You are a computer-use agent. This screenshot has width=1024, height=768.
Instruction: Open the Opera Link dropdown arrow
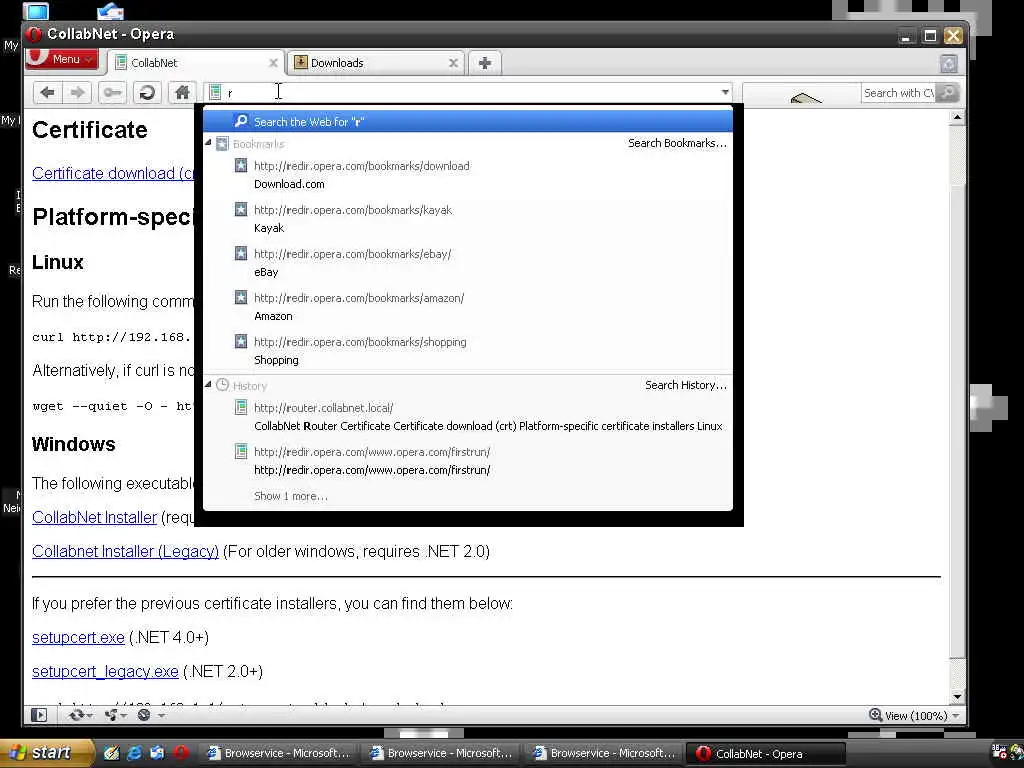[x=89, y=716]
